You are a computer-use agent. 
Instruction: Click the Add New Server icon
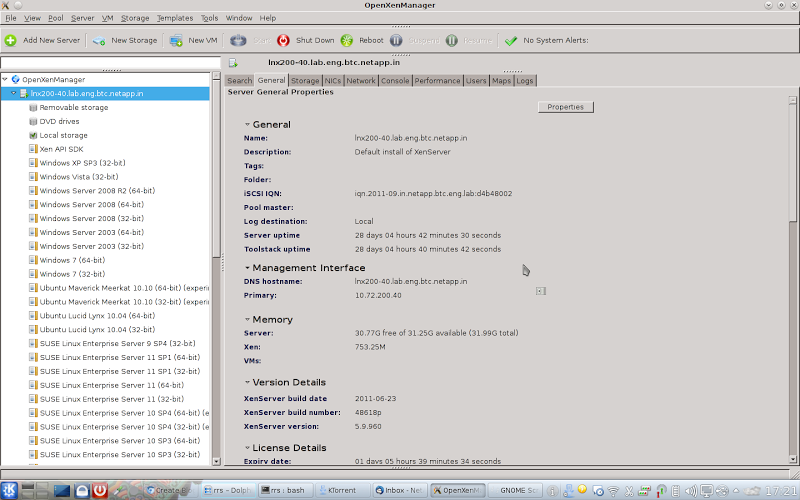[x=11, y=40]
